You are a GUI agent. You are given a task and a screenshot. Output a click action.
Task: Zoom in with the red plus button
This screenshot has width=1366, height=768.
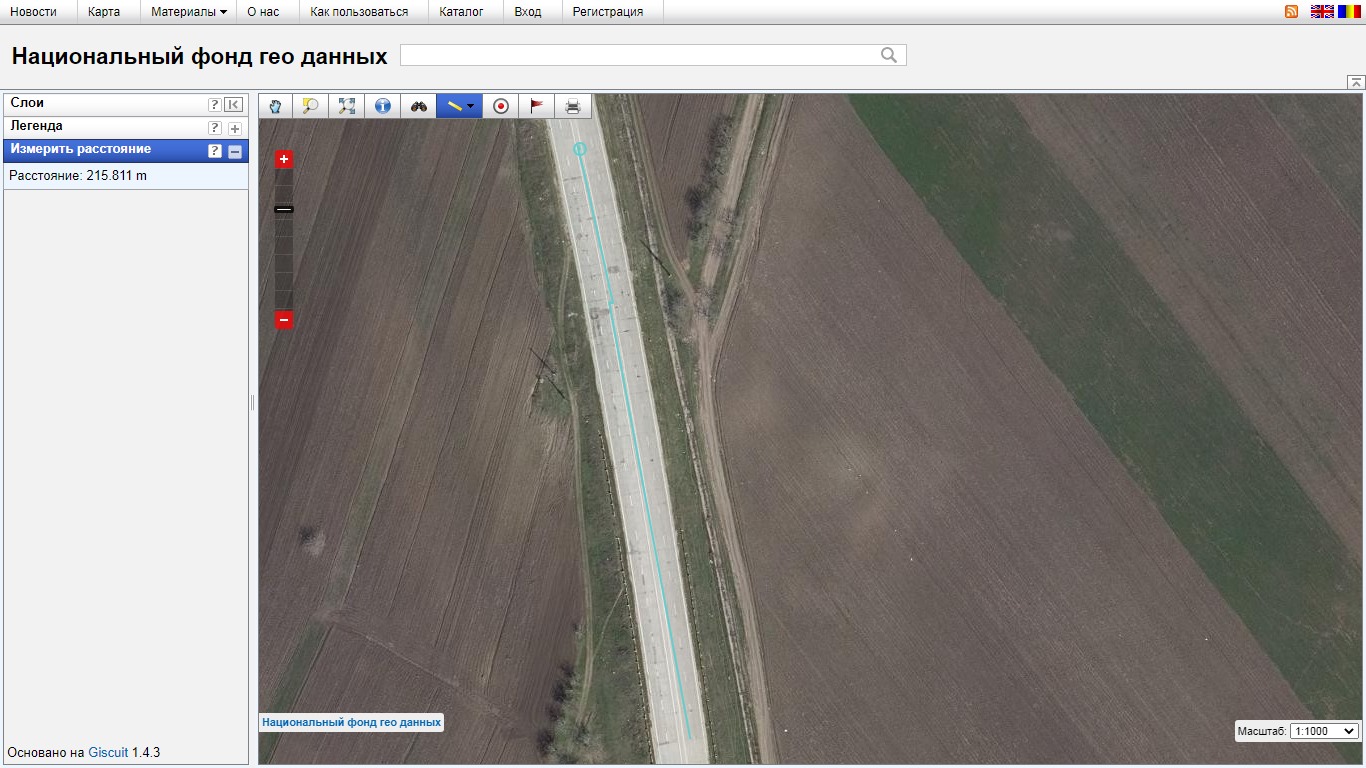coord(284,159)
